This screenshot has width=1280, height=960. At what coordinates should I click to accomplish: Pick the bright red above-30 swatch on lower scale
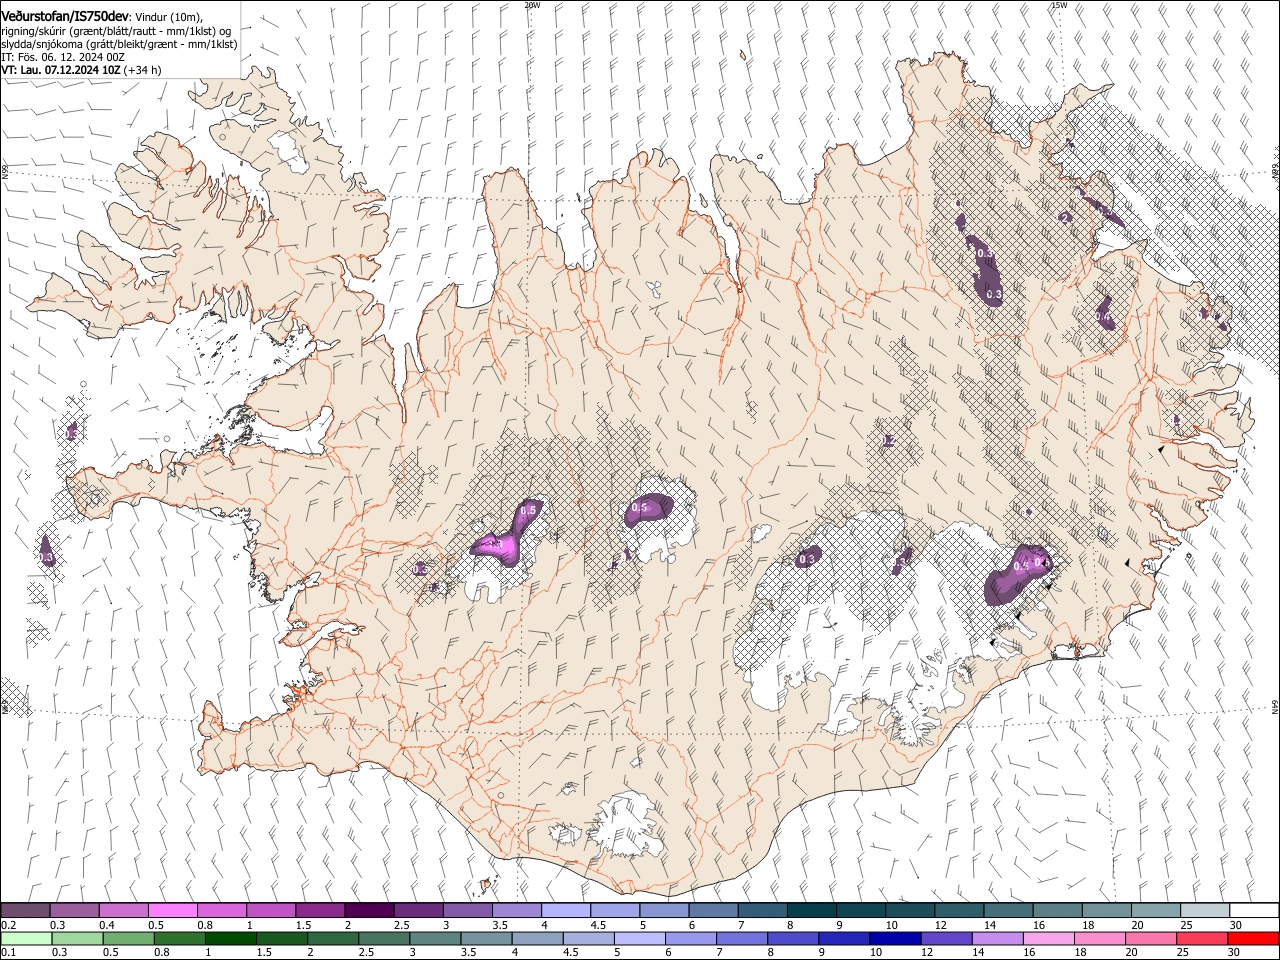(1253, 938)
